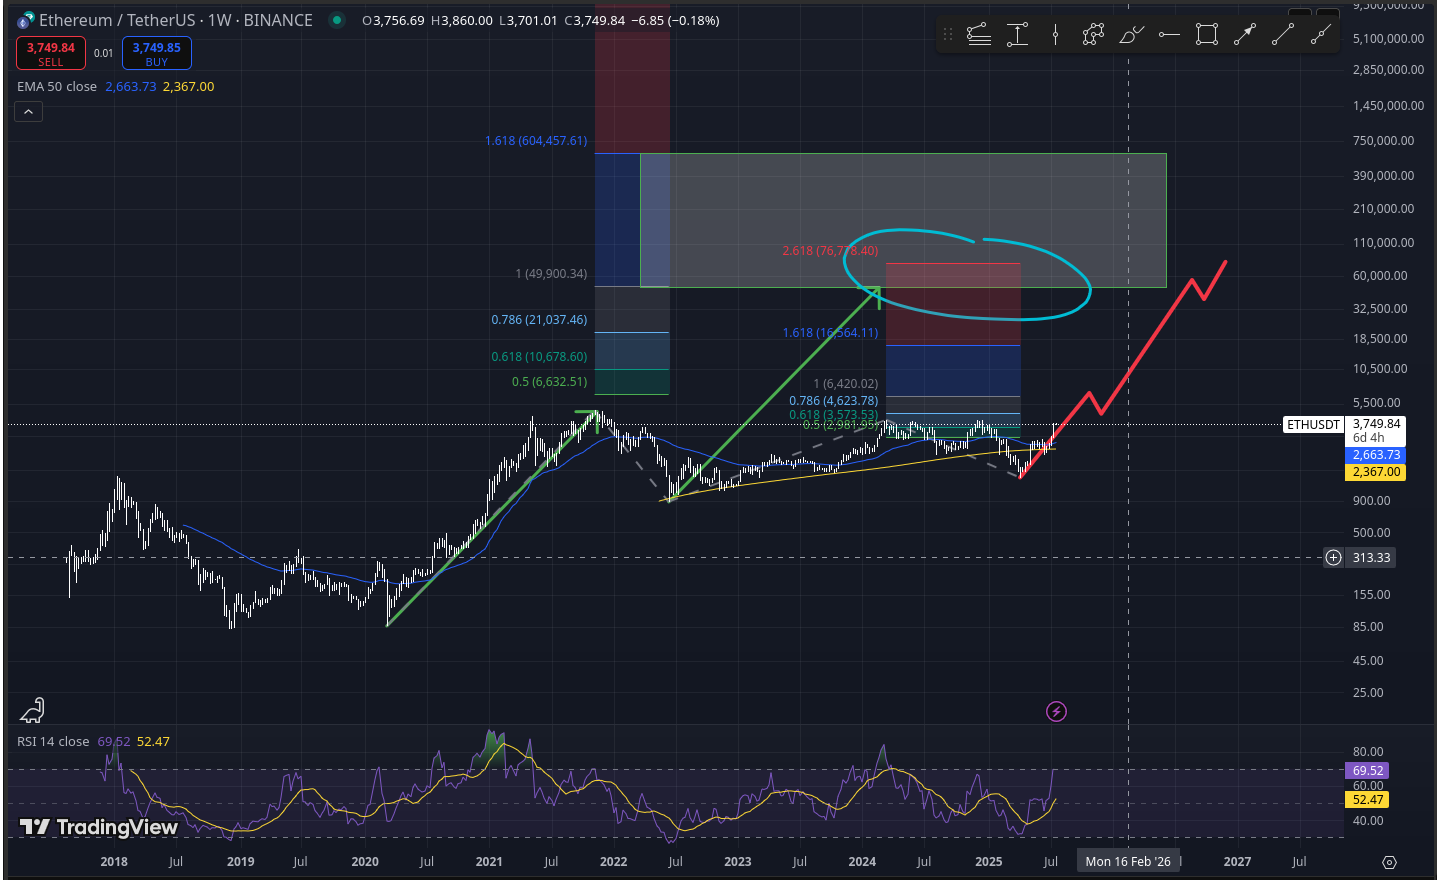Select the arrow line tool
1440x880 pixels.
(x=1245, y=35)
